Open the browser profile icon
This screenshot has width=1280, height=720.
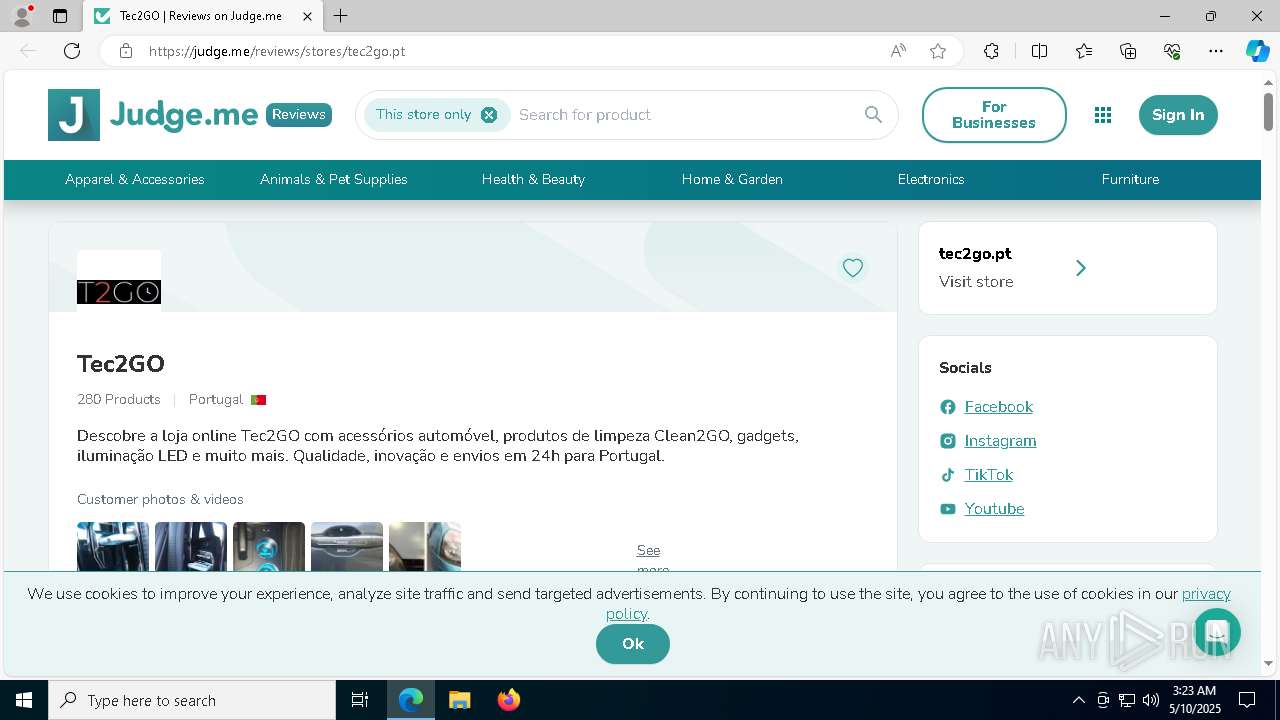tap(21, 16)
